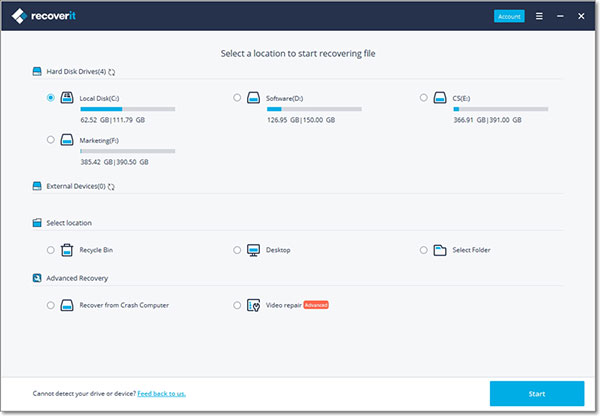The width and height of the screenshot is (600, 416).
Task: Refresh the External Devices list
Action: tap(110, 186)
